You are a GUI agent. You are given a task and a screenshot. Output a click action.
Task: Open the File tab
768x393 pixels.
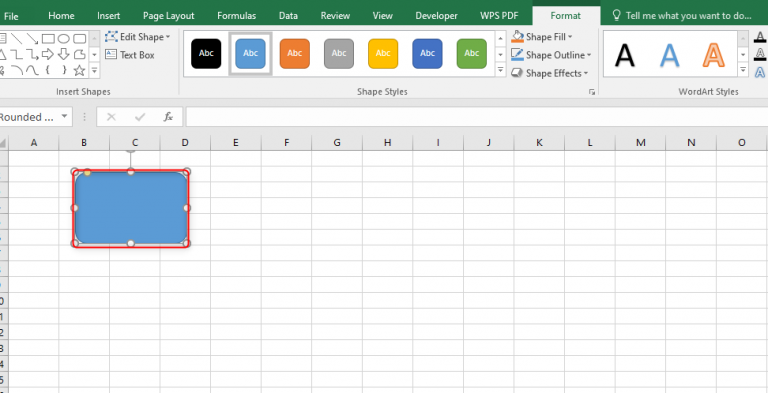[11, 16]
